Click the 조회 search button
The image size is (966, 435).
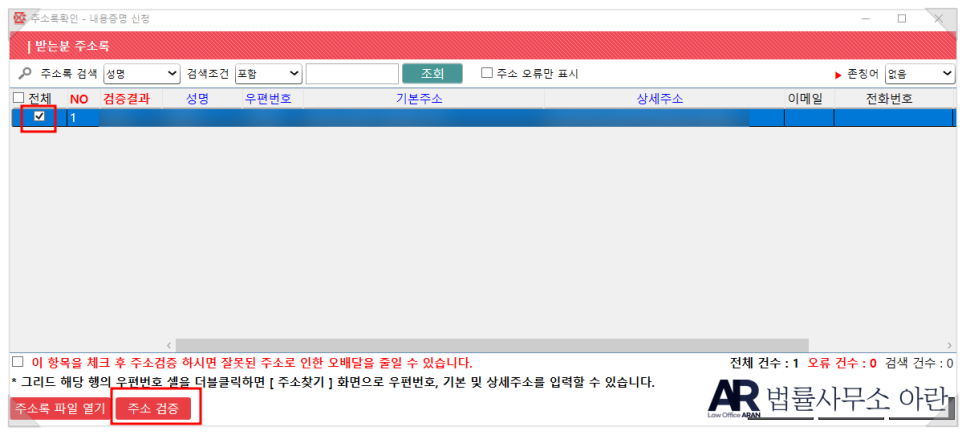[x=432, y=73]
